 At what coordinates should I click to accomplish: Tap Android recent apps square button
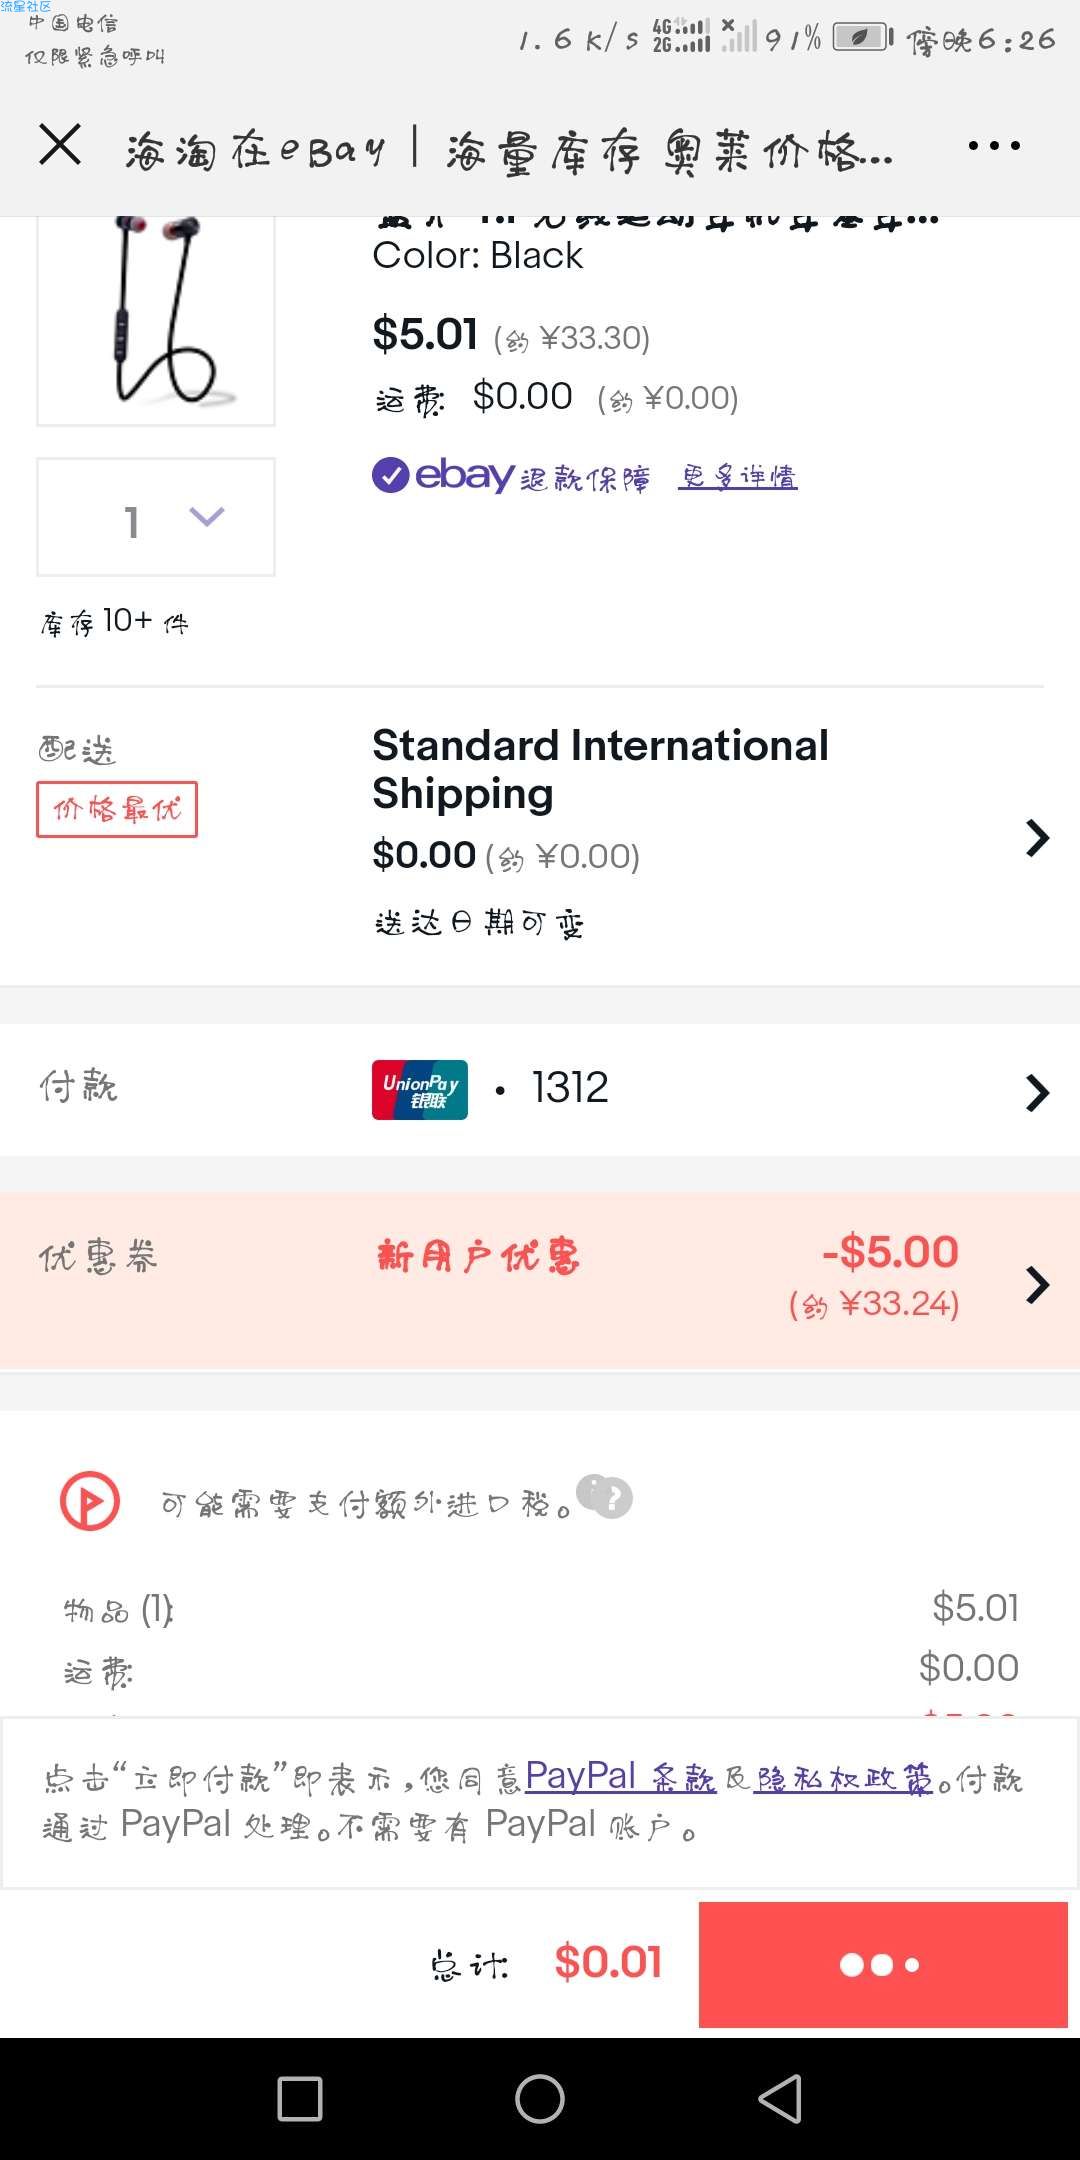click(x=300, y=2099)
